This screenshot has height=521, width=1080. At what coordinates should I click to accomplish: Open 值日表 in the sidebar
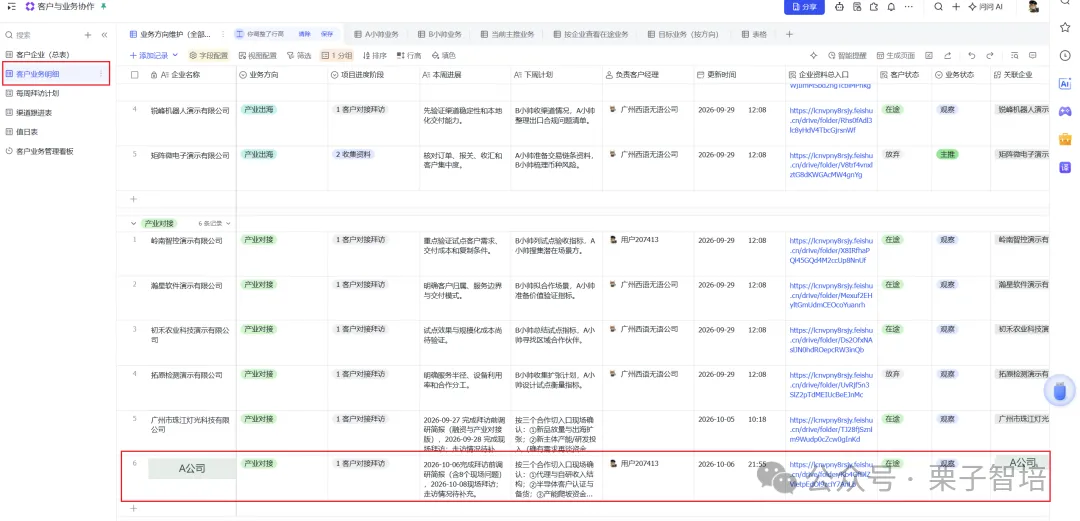click(28, 132)
